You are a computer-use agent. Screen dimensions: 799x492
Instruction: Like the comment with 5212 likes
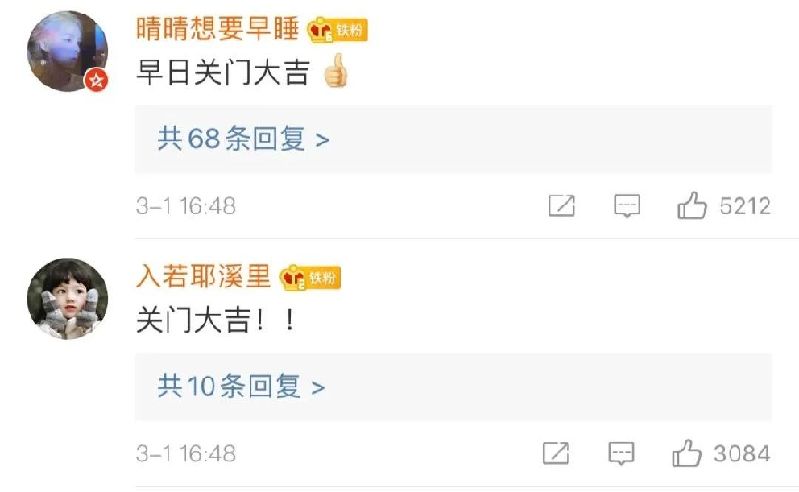click(x=692, y=205)
